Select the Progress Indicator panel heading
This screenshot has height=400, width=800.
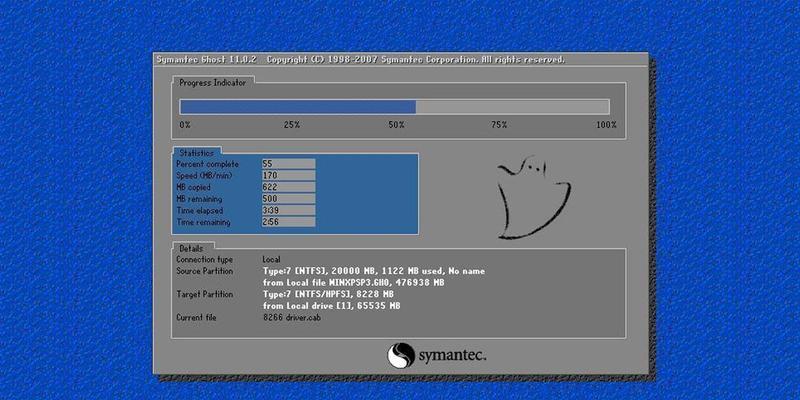tap(213, 83)
